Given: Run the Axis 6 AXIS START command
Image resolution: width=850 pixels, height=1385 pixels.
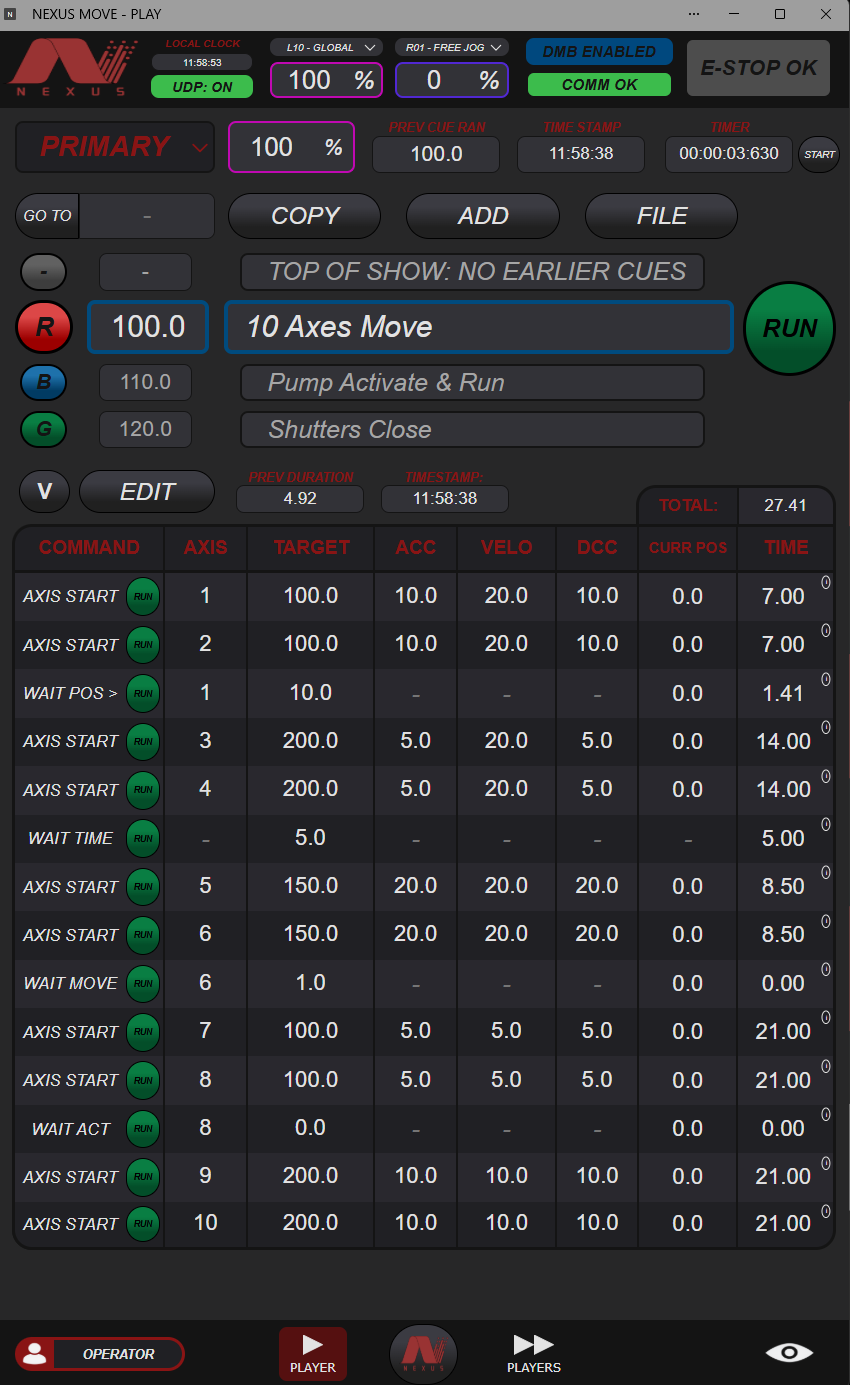Looking at the screenshot, I should coord(143,935).
